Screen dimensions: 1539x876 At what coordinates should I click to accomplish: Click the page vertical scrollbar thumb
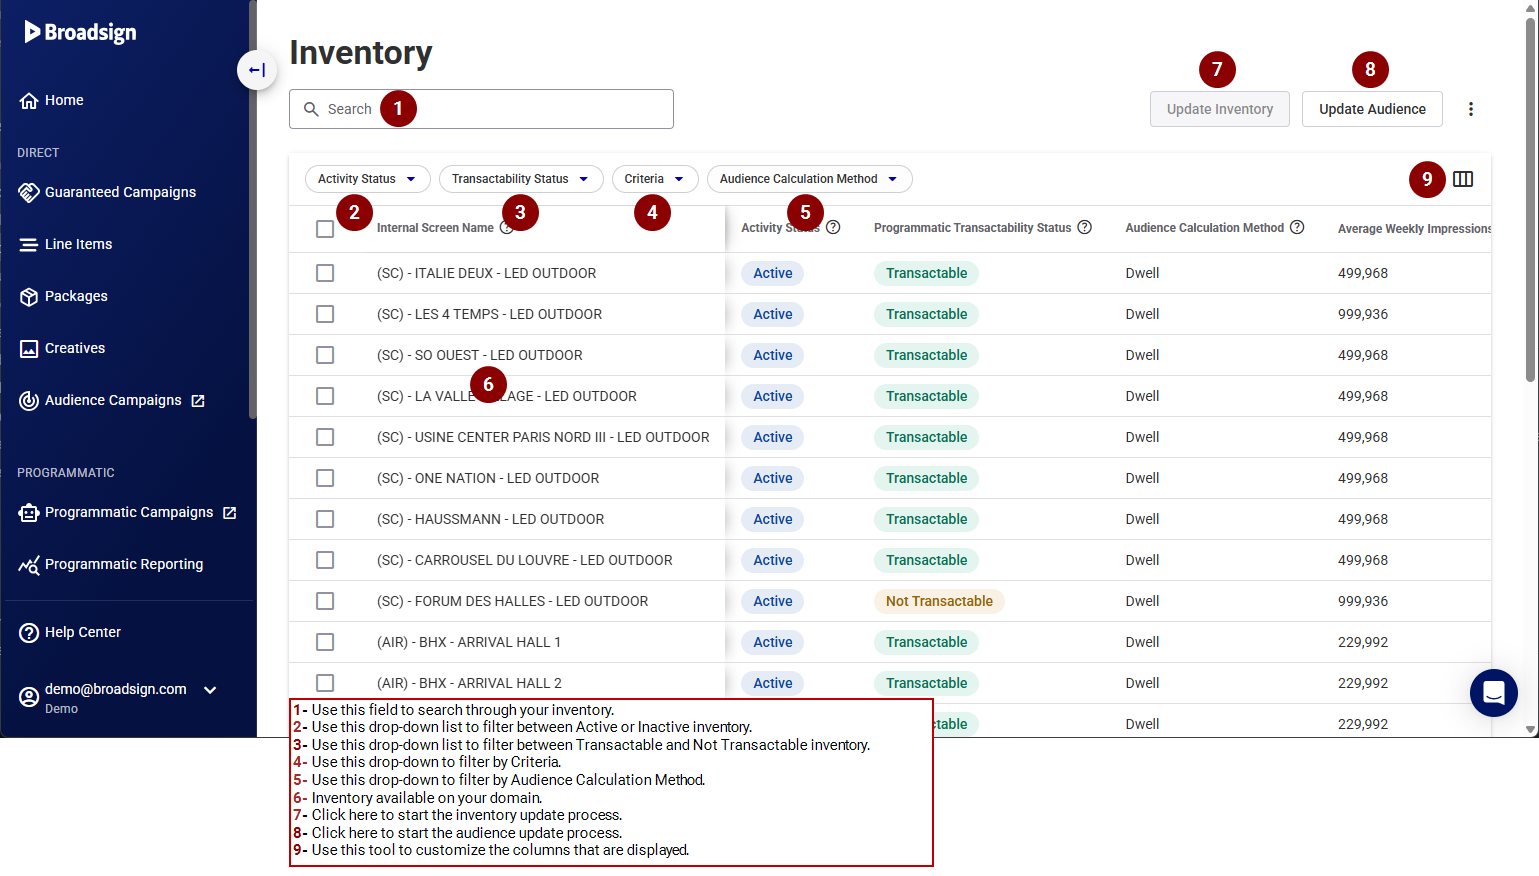point(1530,200)
